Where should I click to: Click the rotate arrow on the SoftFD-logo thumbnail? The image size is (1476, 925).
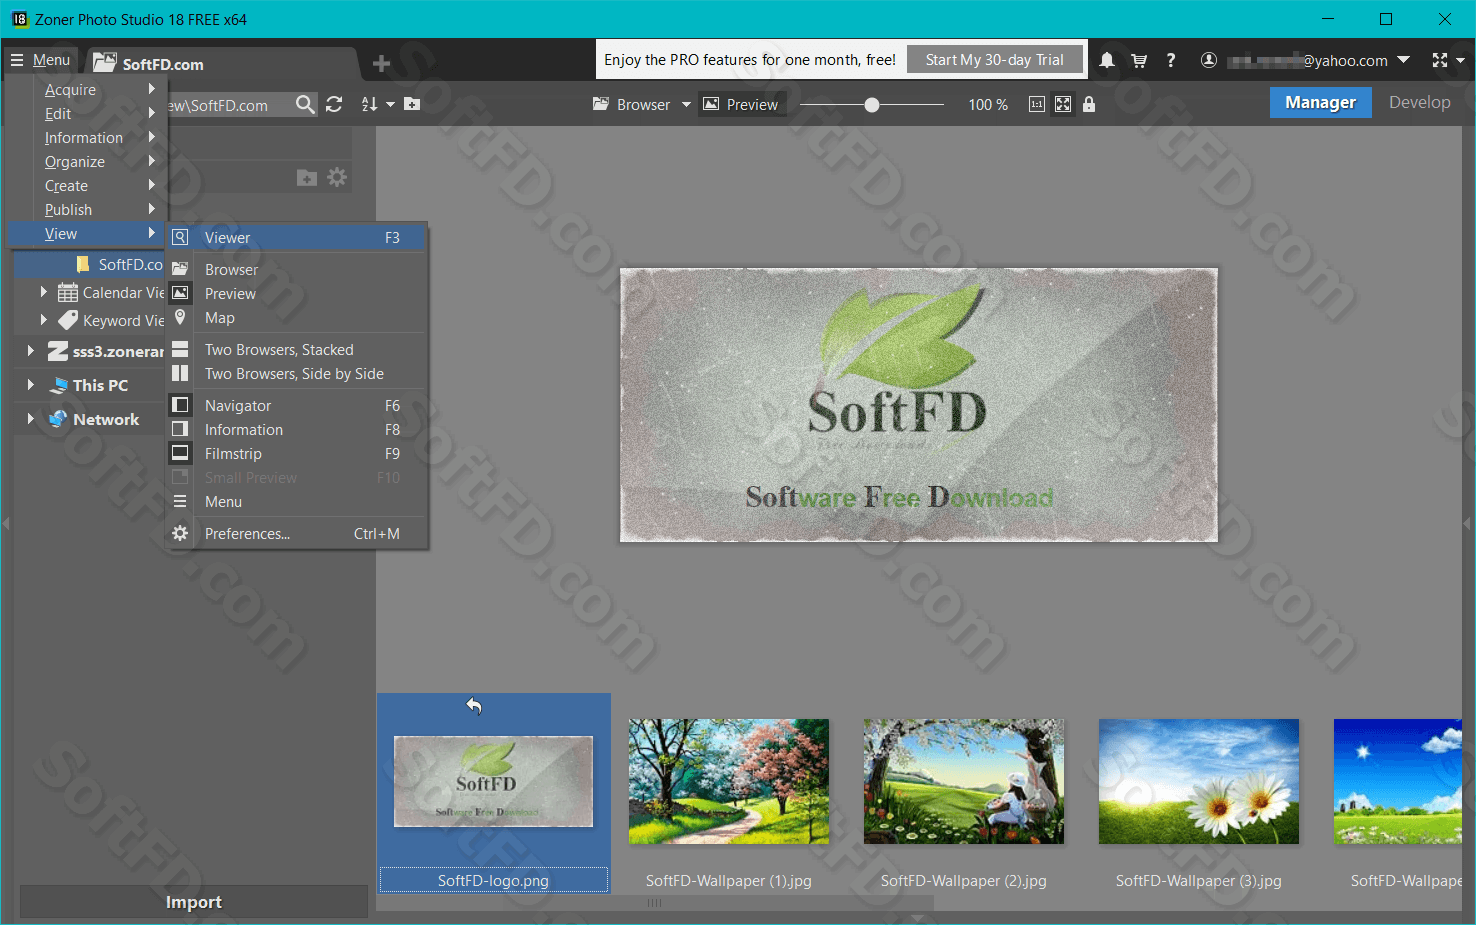474,706
